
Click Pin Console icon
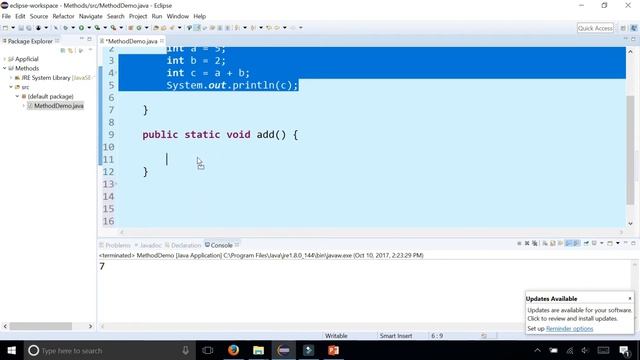click(x=586, y=243)
